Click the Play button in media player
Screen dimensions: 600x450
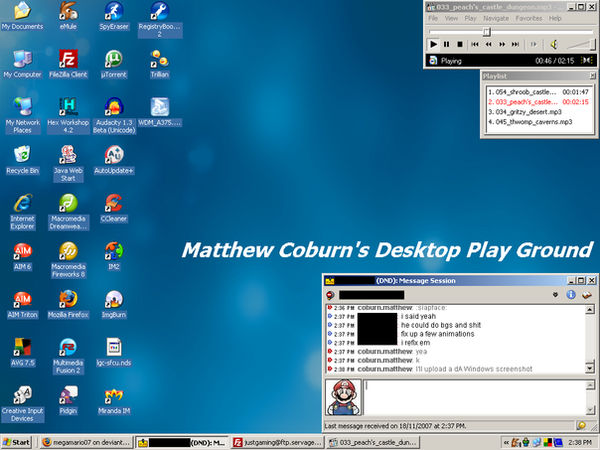click(433, 44)
